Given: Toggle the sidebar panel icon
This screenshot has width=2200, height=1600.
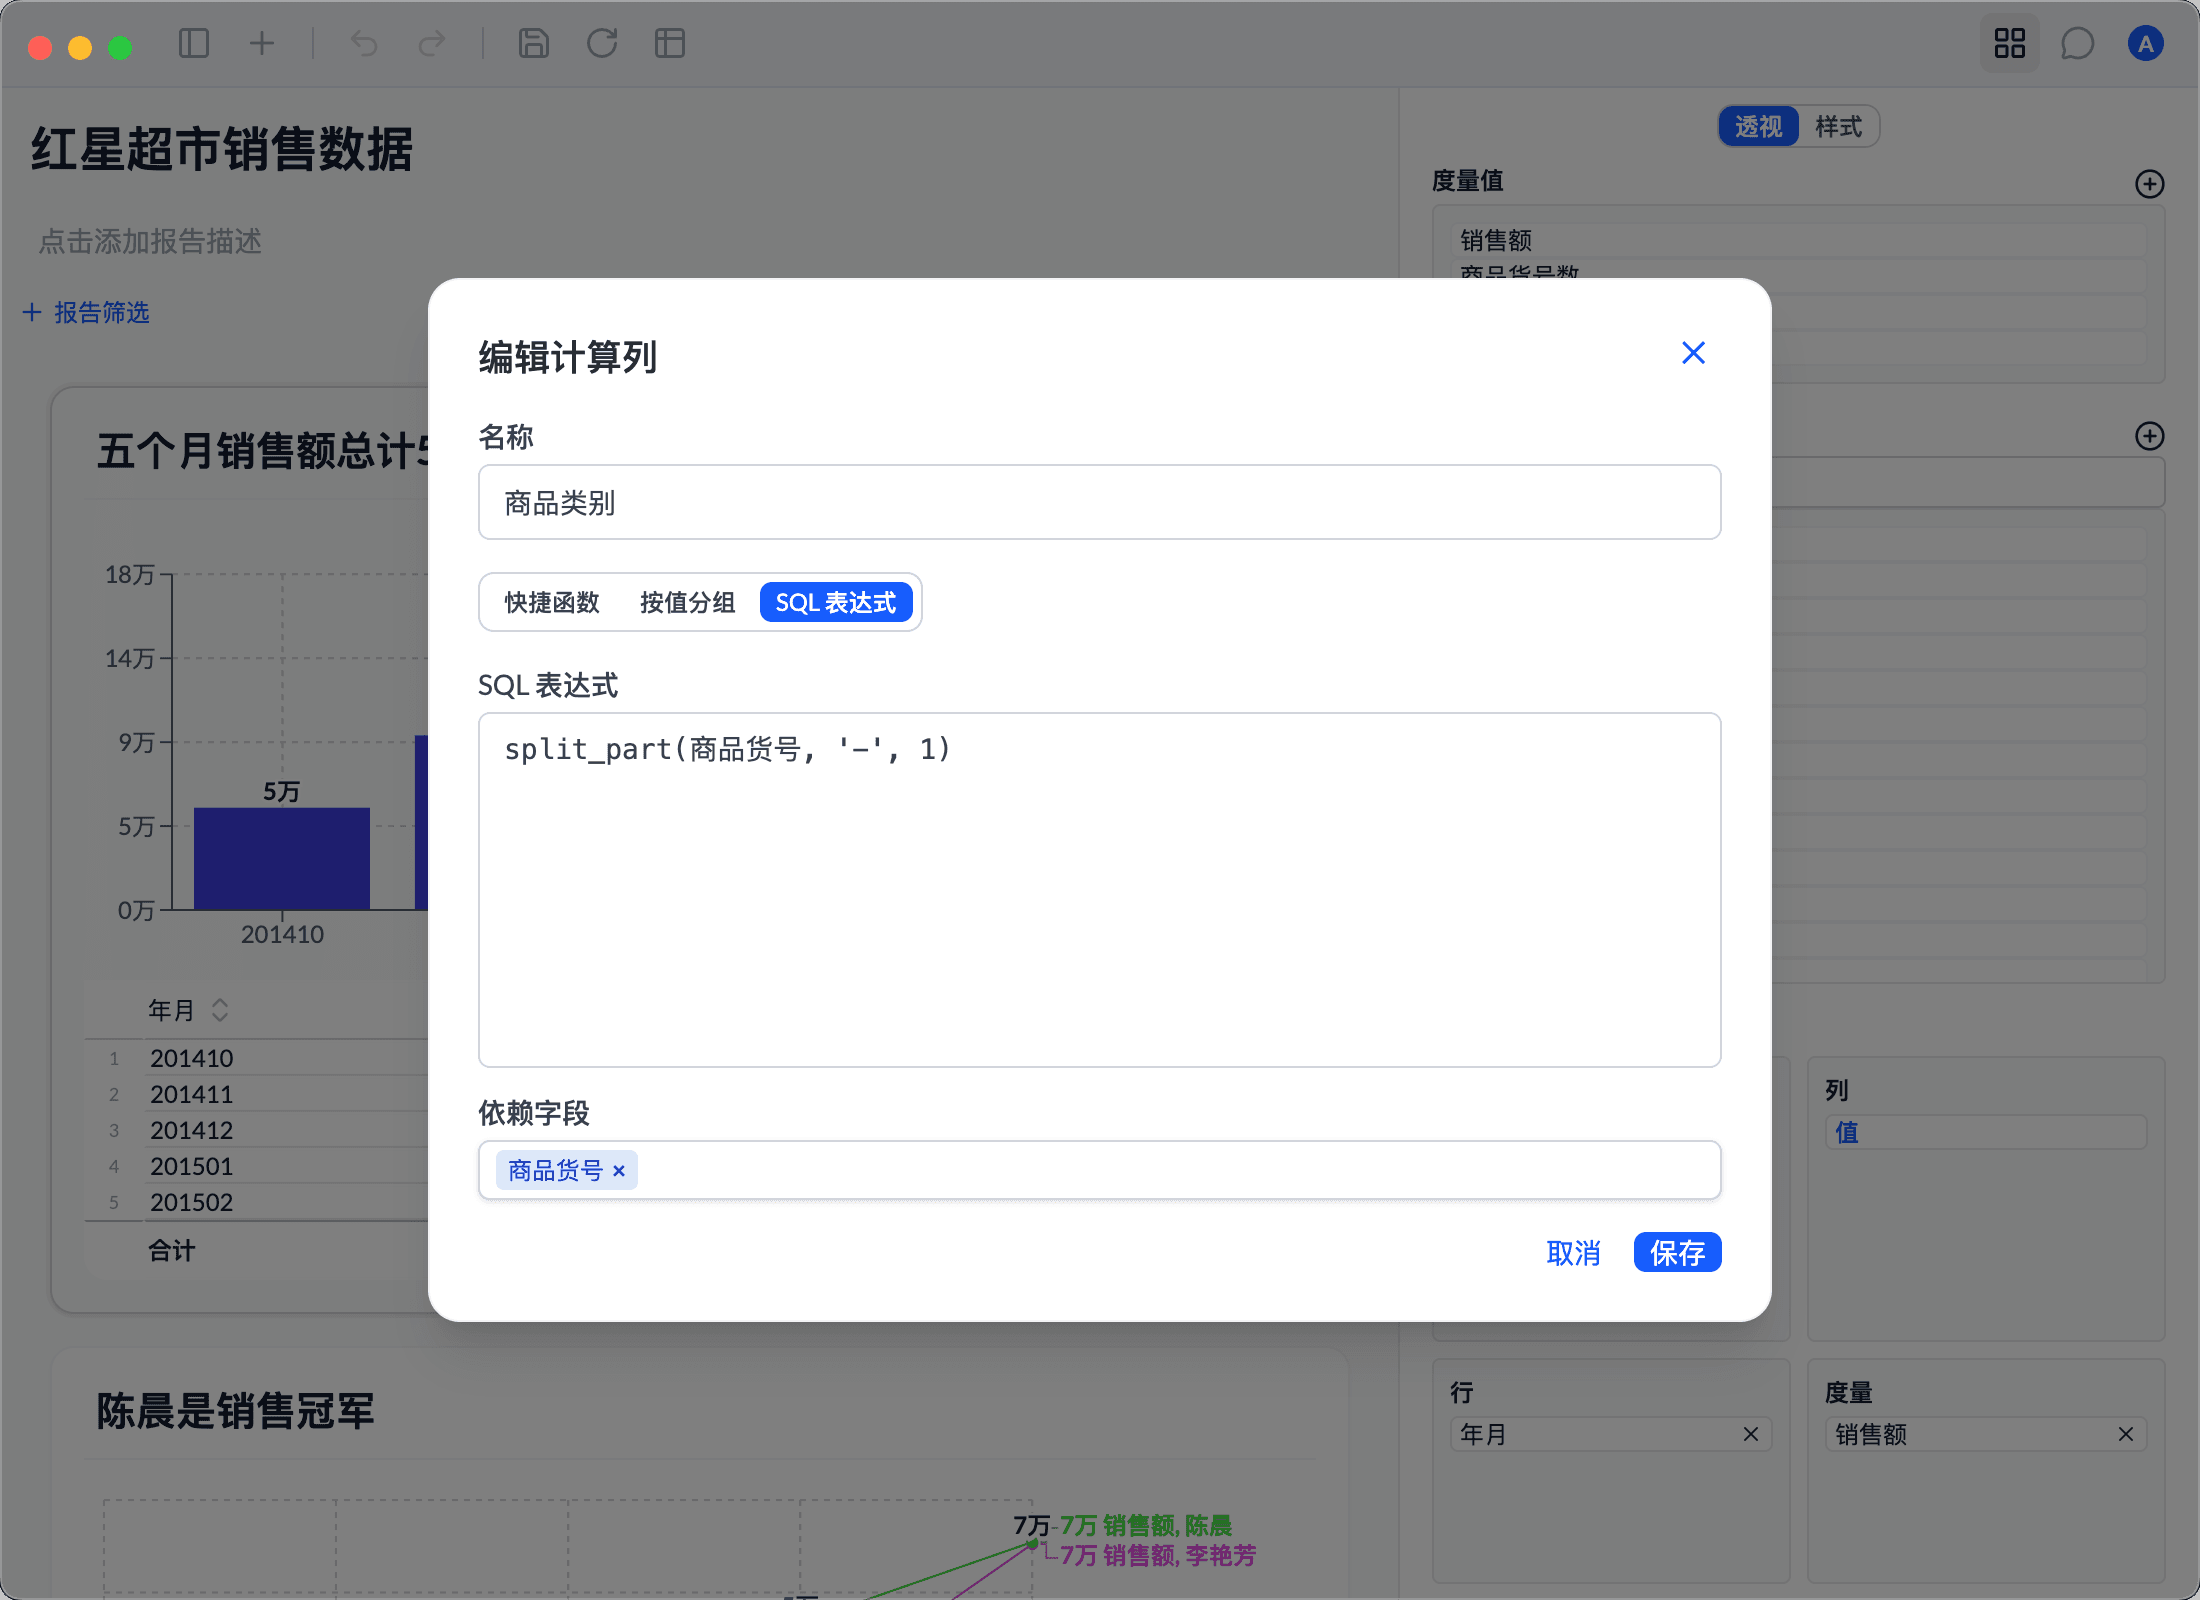Looking at the screenshot, I should click(193, 43).
